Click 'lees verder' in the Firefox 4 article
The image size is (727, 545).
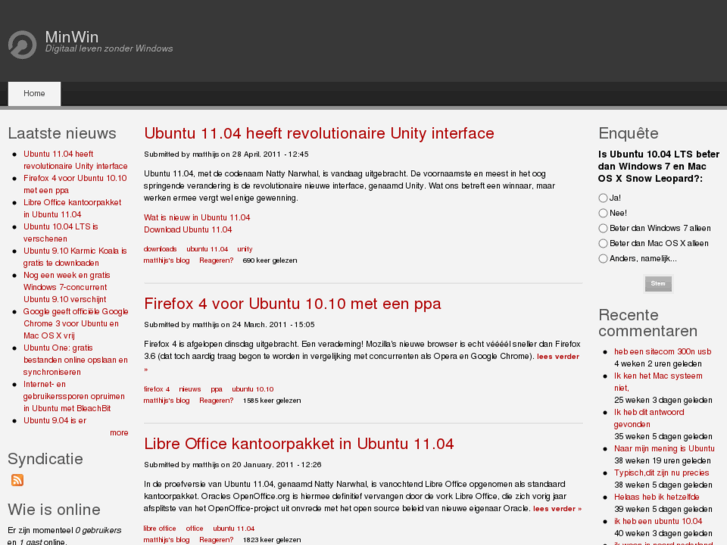coord(558,357)
